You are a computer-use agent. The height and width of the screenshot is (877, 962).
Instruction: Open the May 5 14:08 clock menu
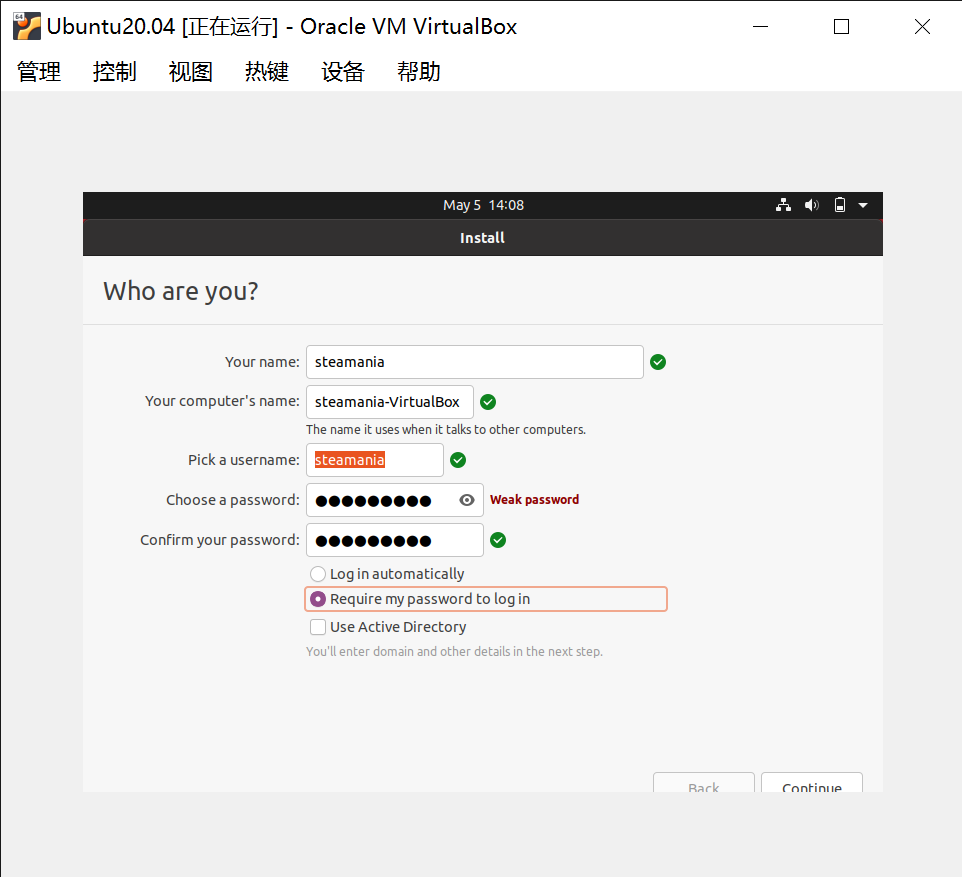click(483, 205)
